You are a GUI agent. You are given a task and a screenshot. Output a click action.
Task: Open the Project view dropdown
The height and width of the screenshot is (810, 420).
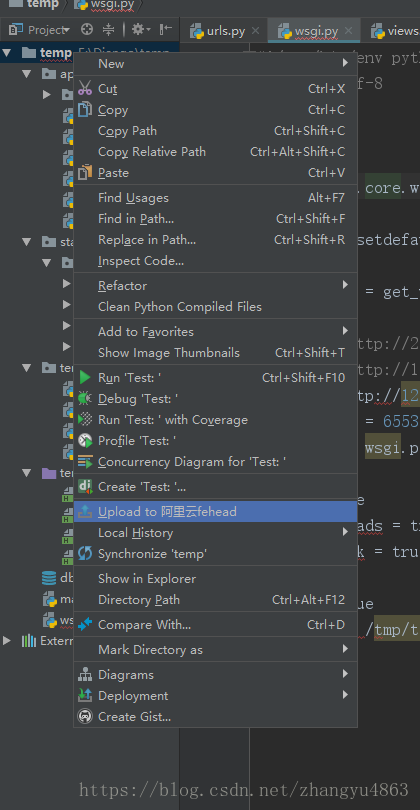[x=39, y=30]
